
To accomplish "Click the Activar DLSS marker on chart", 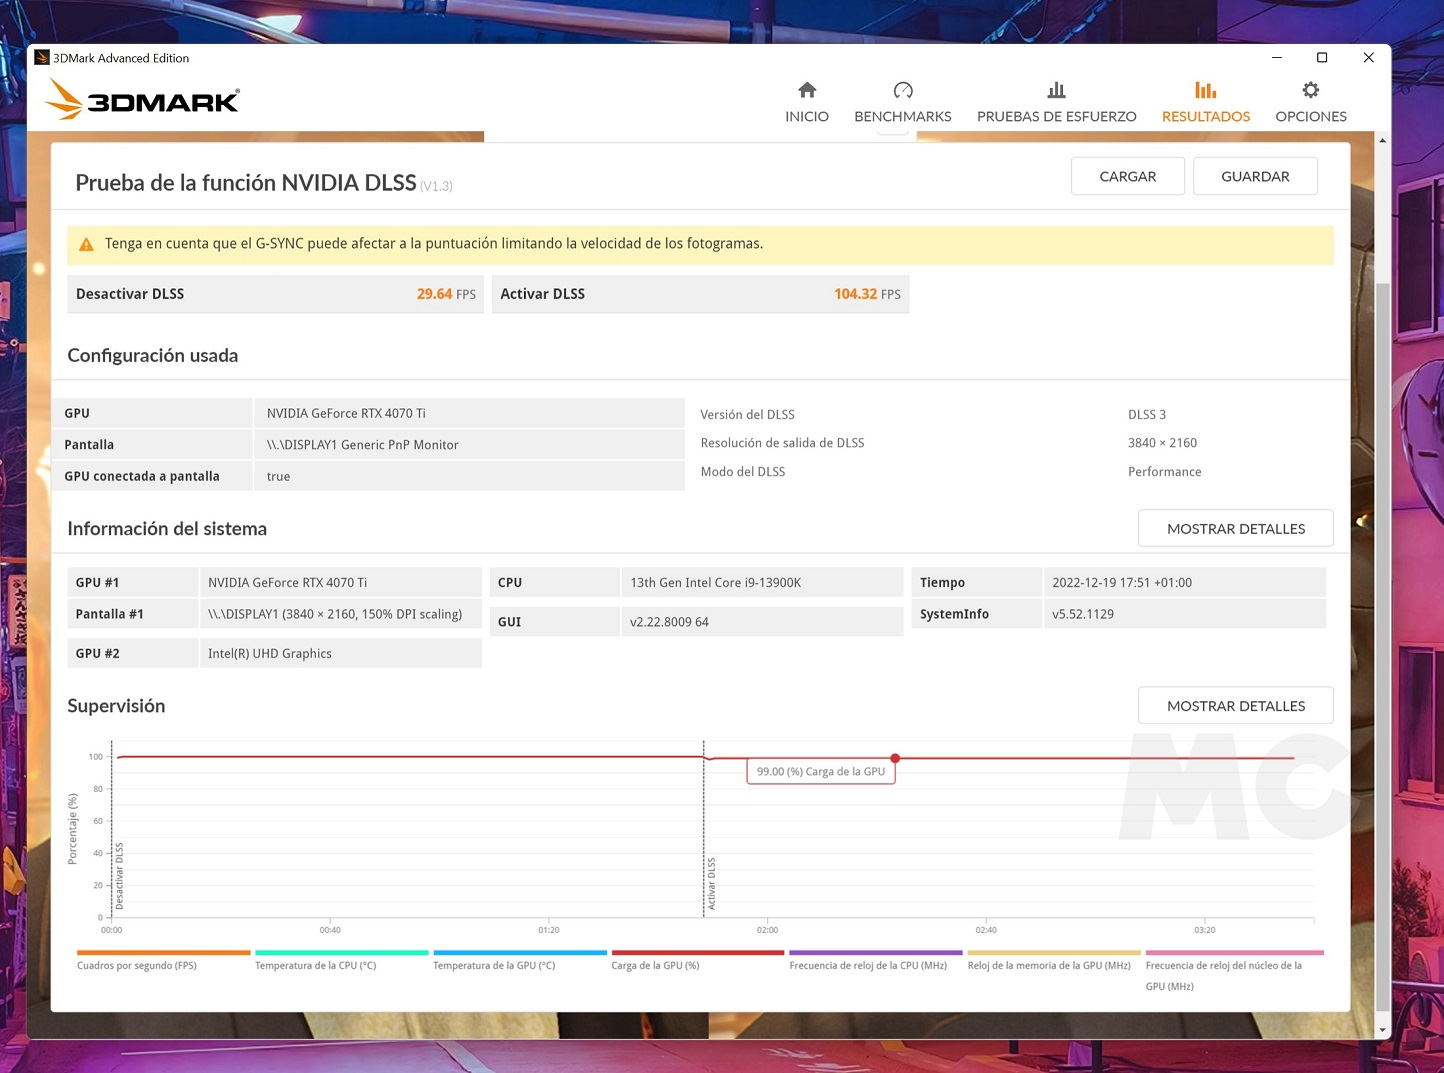I will (711, 883).
